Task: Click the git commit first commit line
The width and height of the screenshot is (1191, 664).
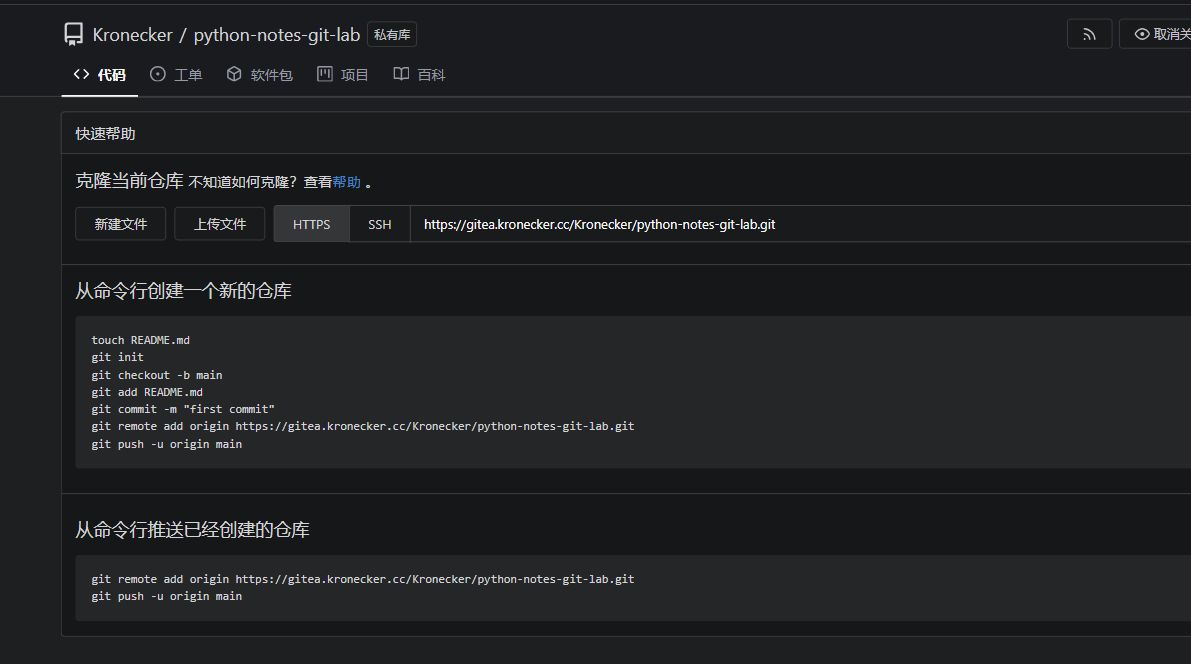Action: (x=183, y=409)
